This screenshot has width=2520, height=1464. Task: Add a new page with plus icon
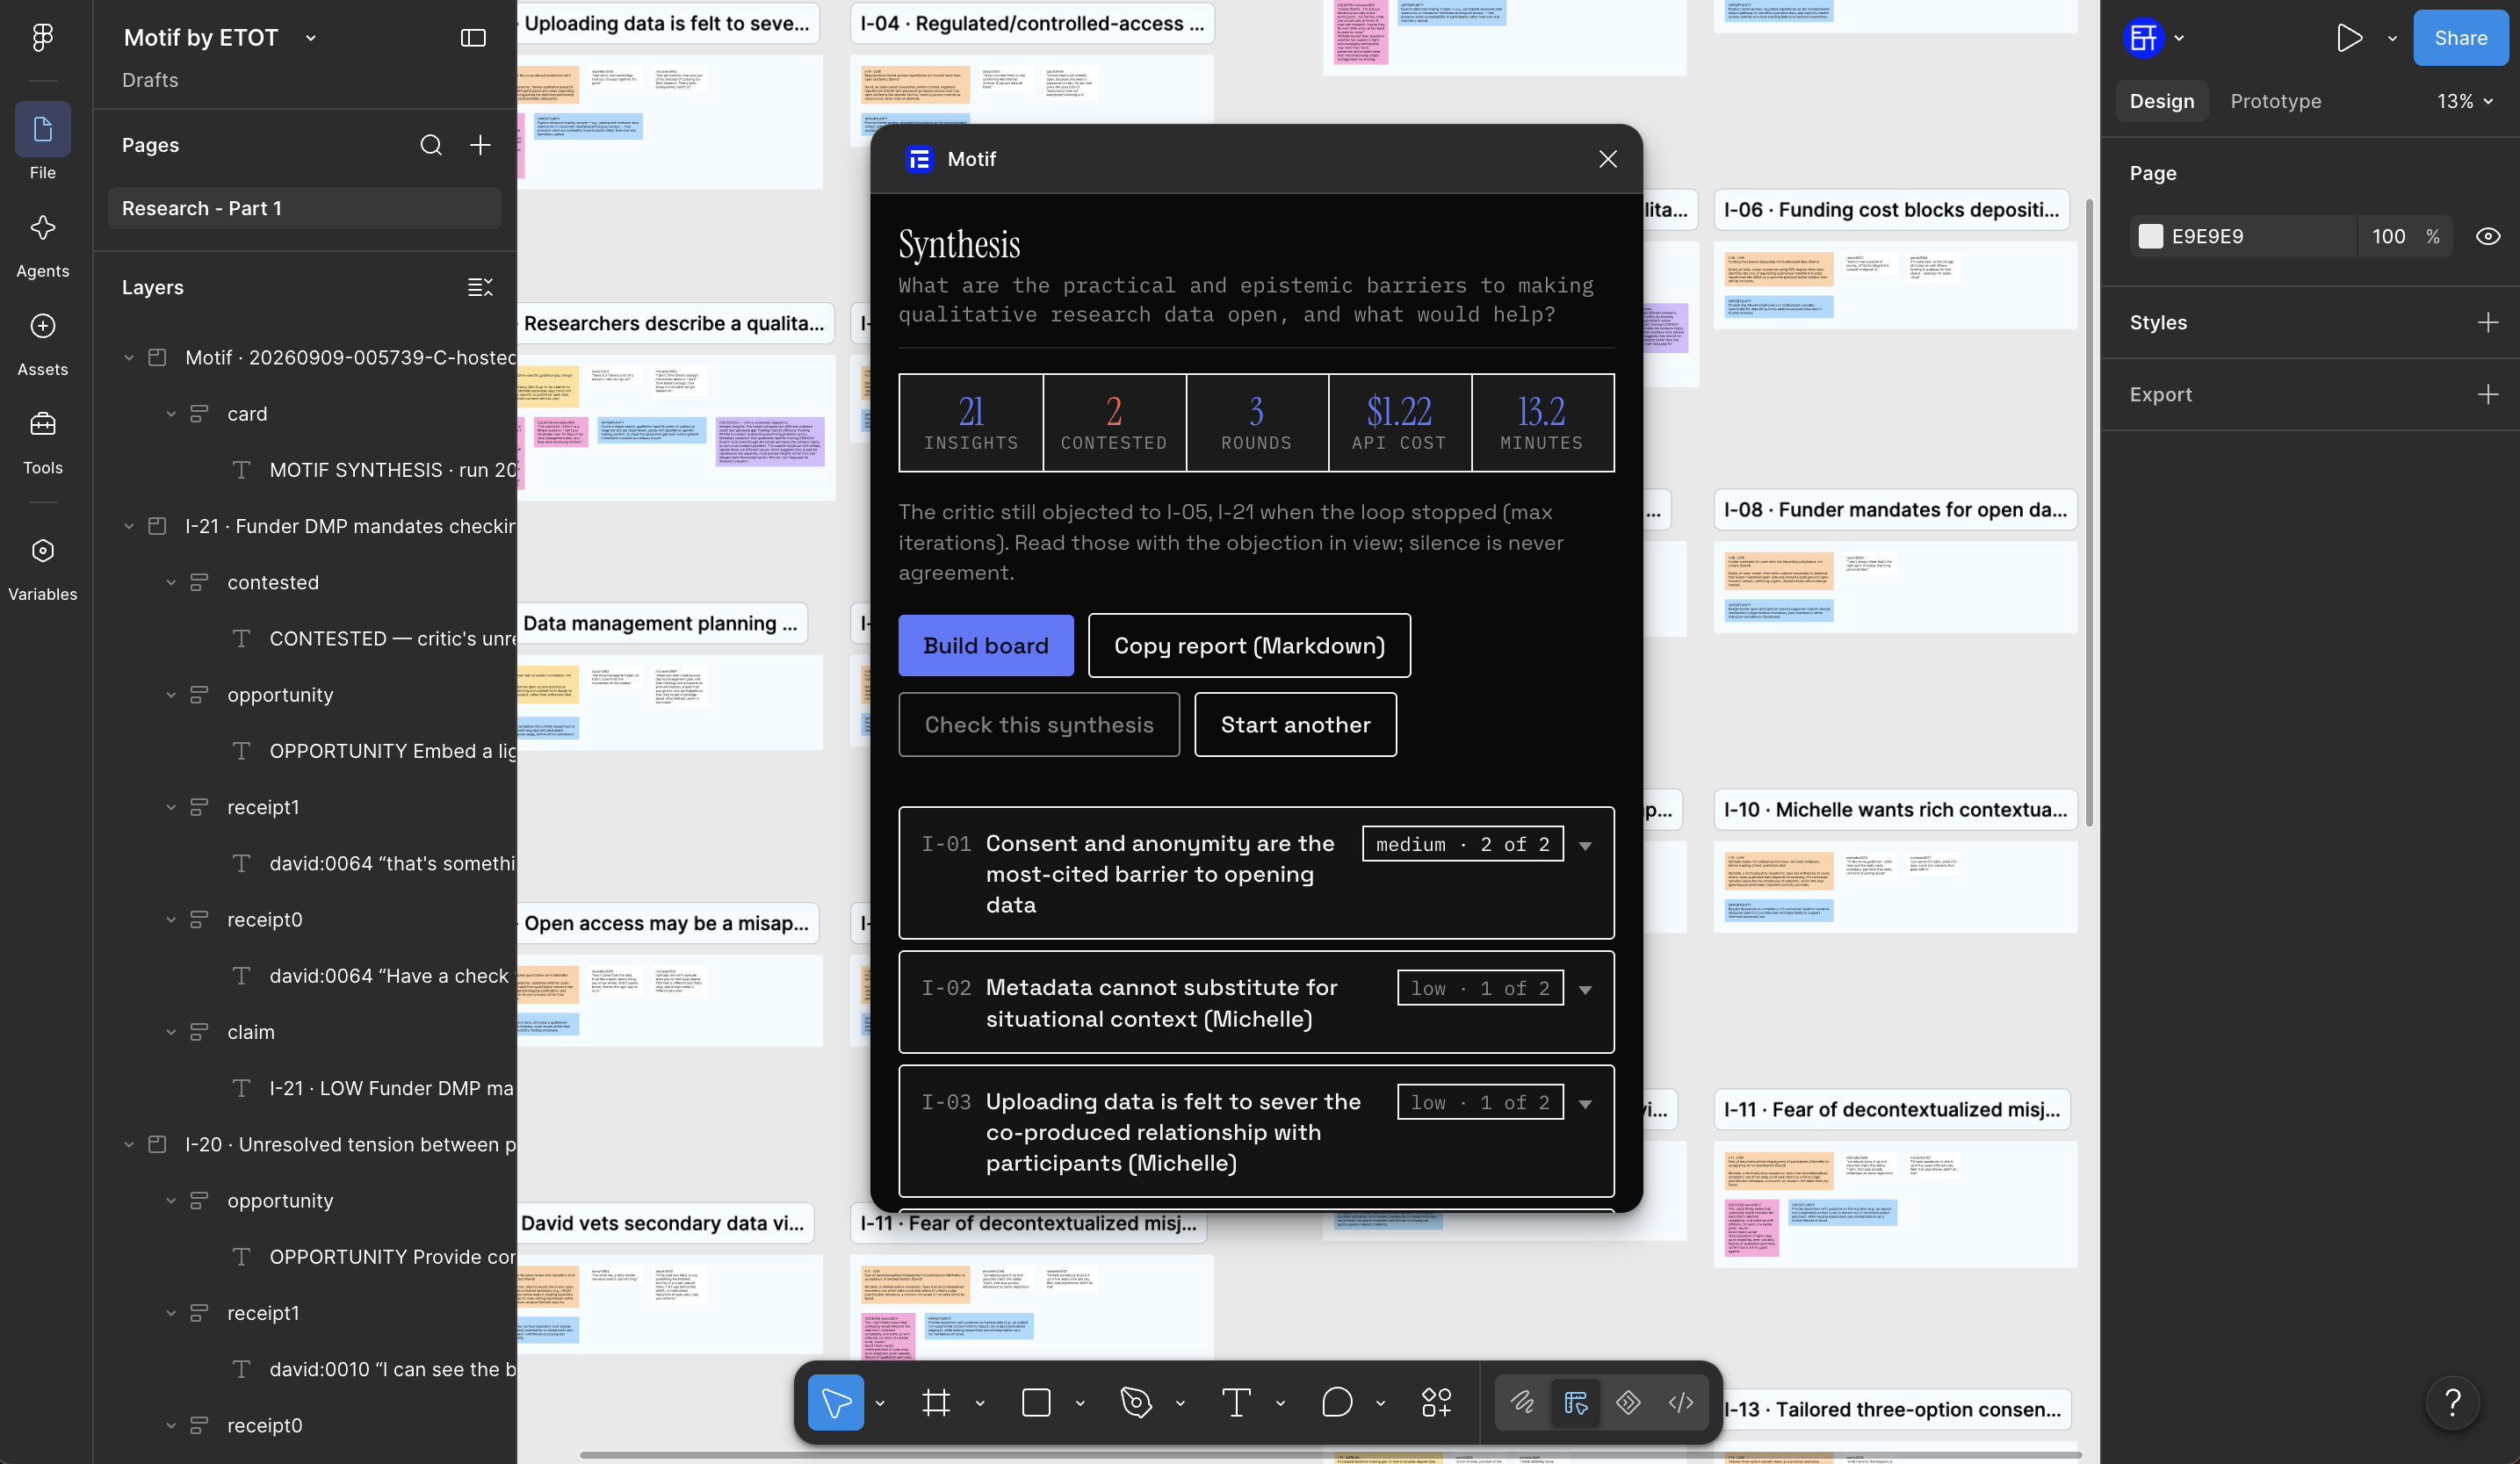[x=480, y=145]
